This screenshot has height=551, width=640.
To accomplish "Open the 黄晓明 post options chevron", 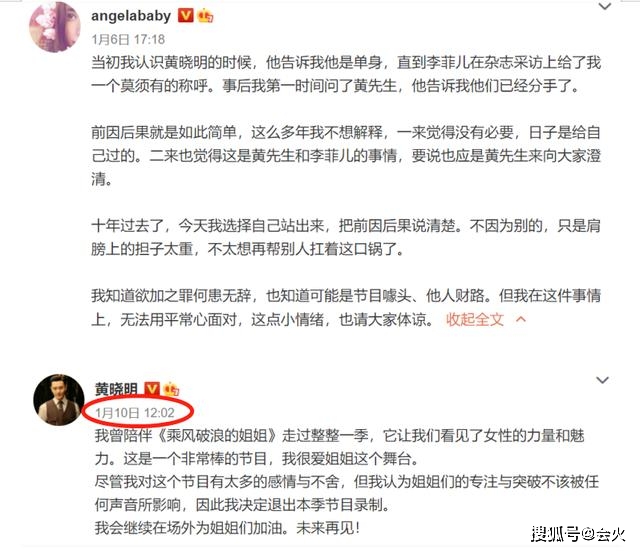I will (x=602, y=380).
